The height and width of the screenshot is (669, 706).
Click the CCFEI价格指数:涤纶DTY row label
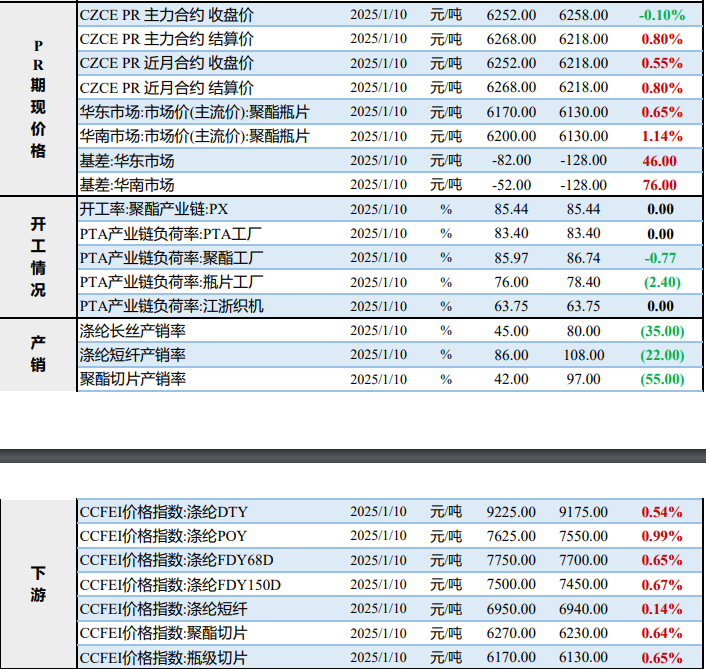[x=164, y=512]
